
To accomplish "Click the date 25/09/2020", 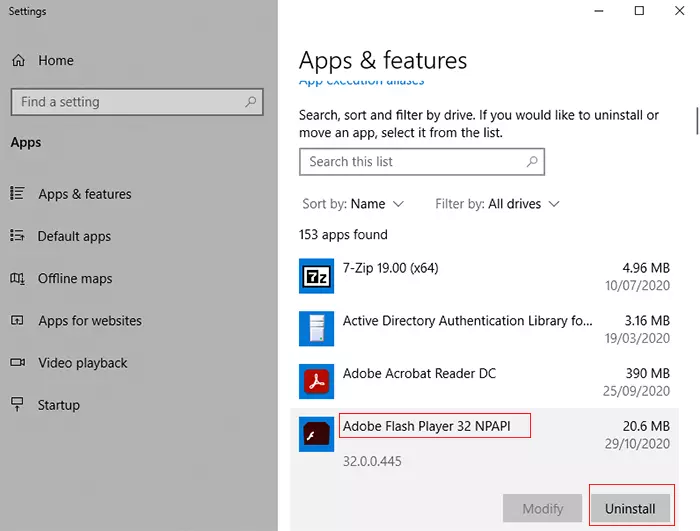I will coord(637,391).
